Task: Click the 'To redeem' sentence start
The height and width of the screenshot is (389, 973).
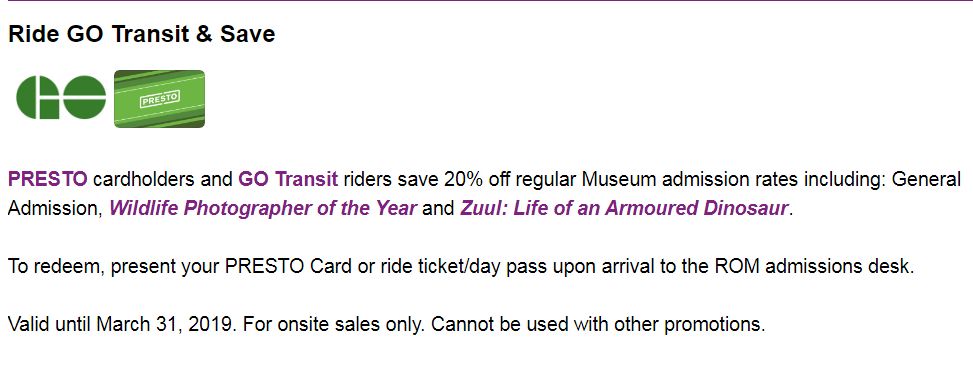Action: pos(51,267)
